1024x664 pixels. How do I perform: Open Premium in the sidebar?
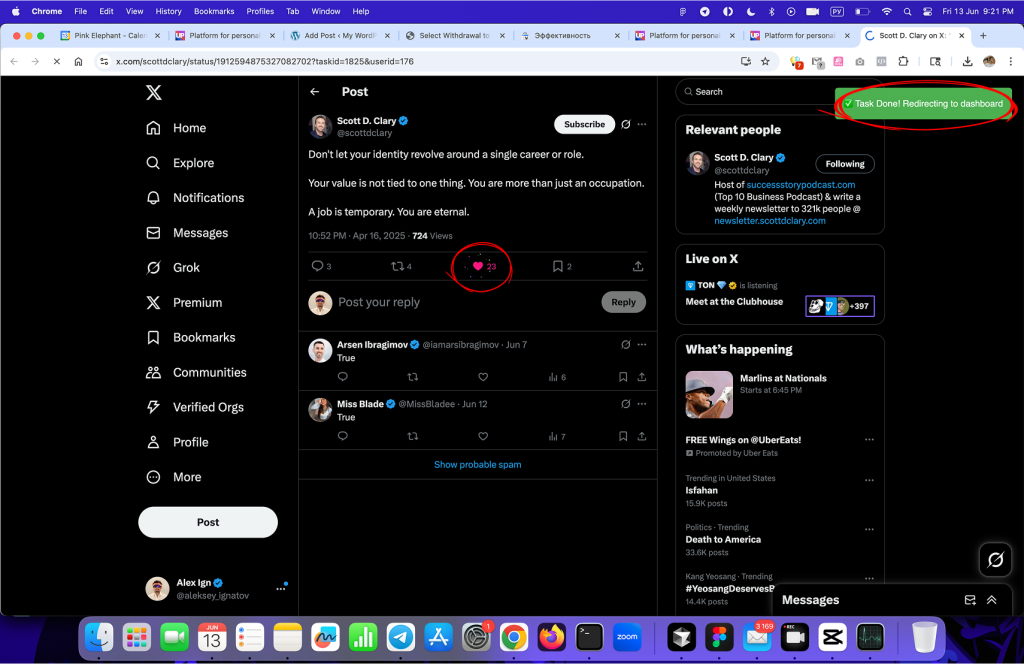pos(184,303)
